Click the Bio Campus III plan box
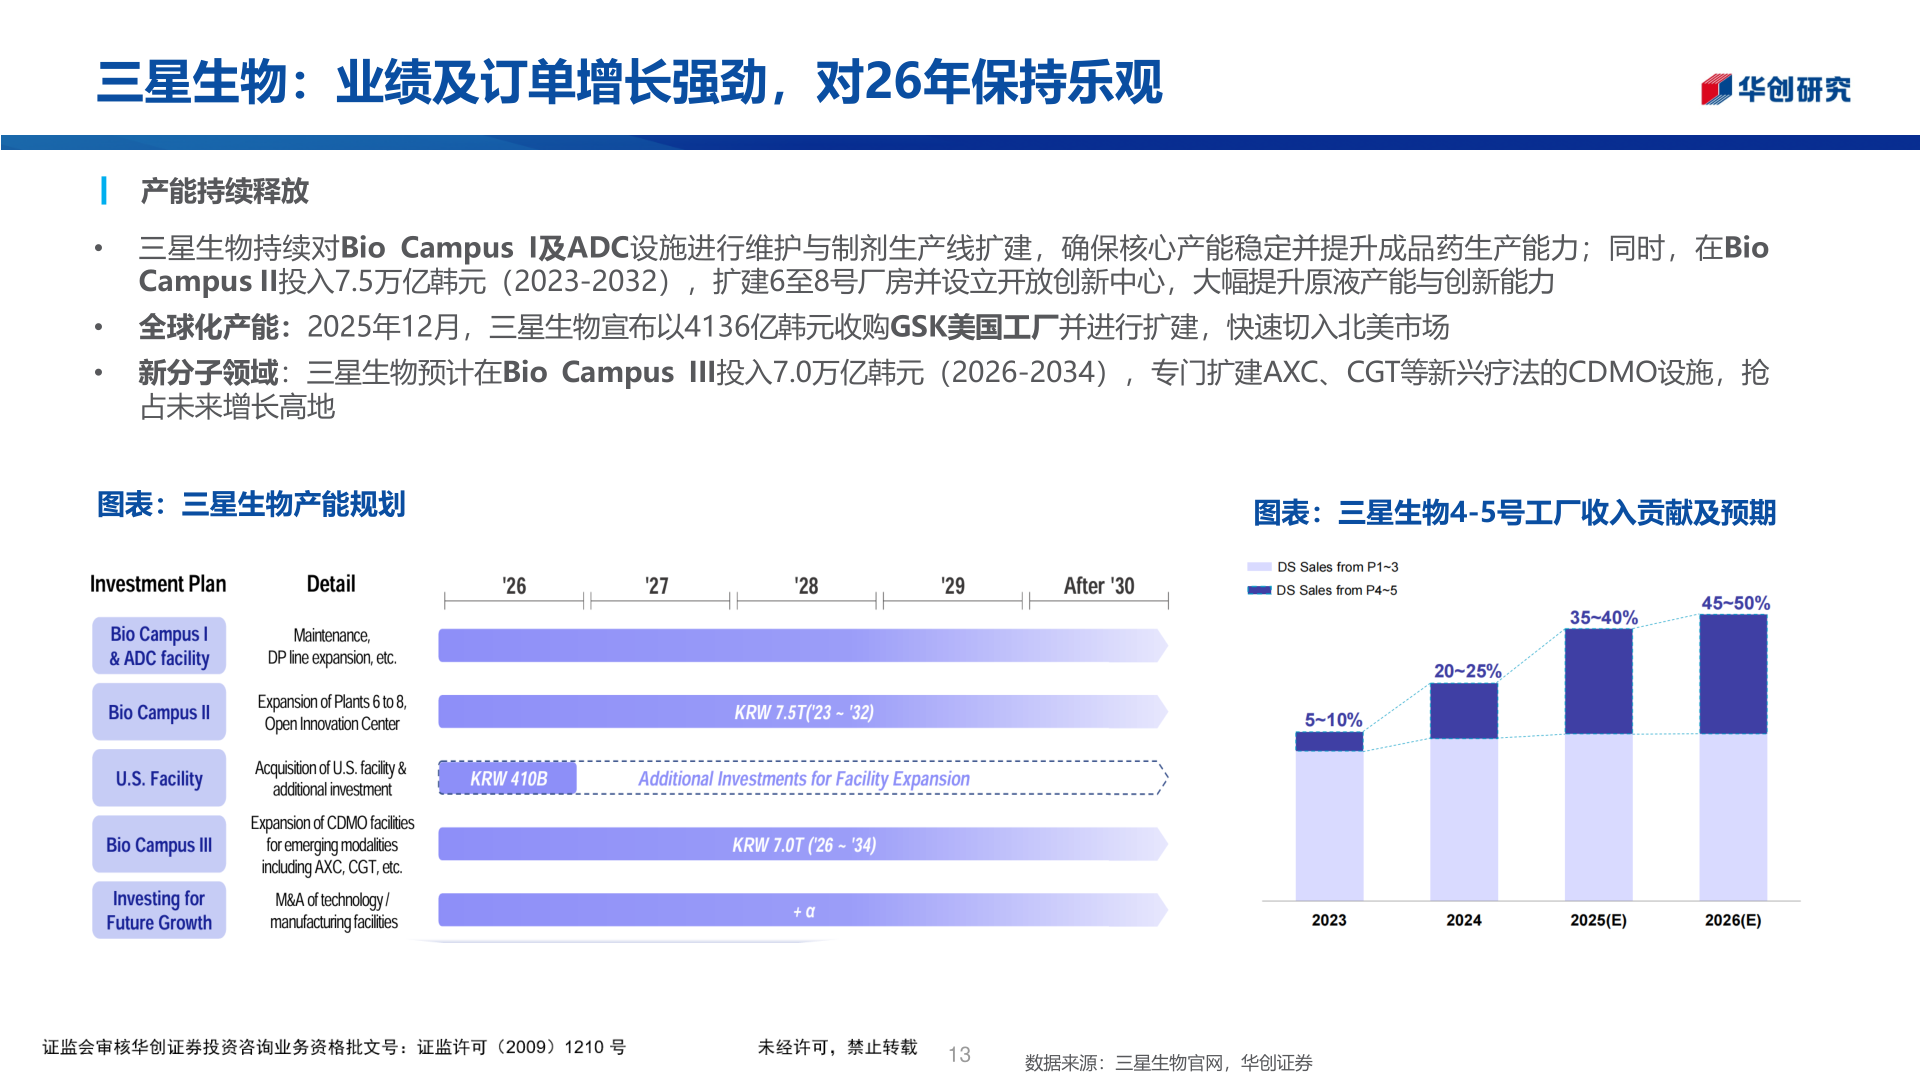Viewport: 1920px width, 1080px height. (x=158, y=844)
